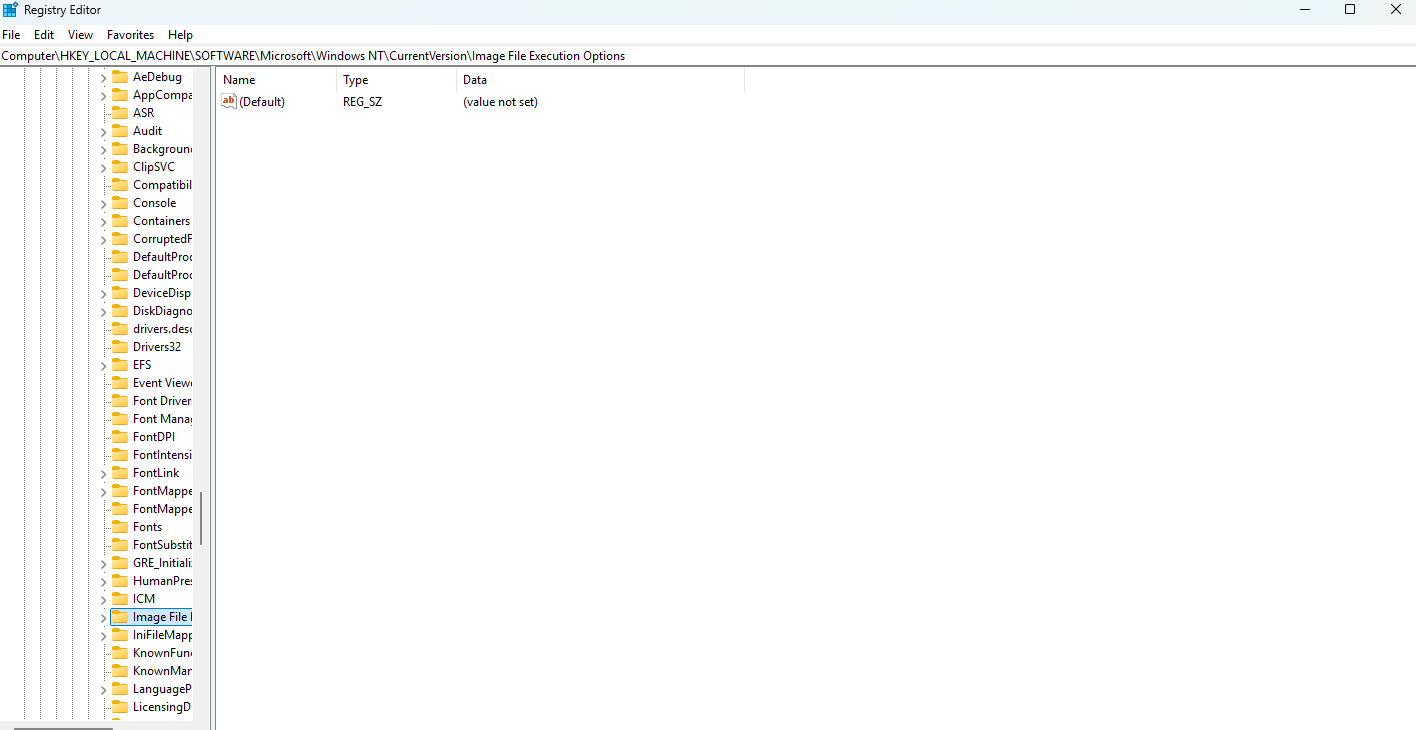This screenshot has height=730, width=1416.
Task: Select the ASR key folder icon
Action: [120, 113]
